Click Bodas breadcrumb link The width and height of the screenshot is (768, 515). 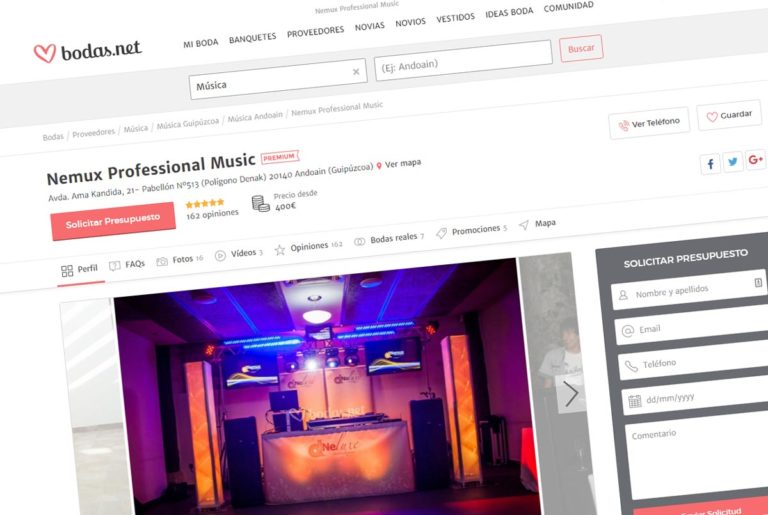coord(53,137)
